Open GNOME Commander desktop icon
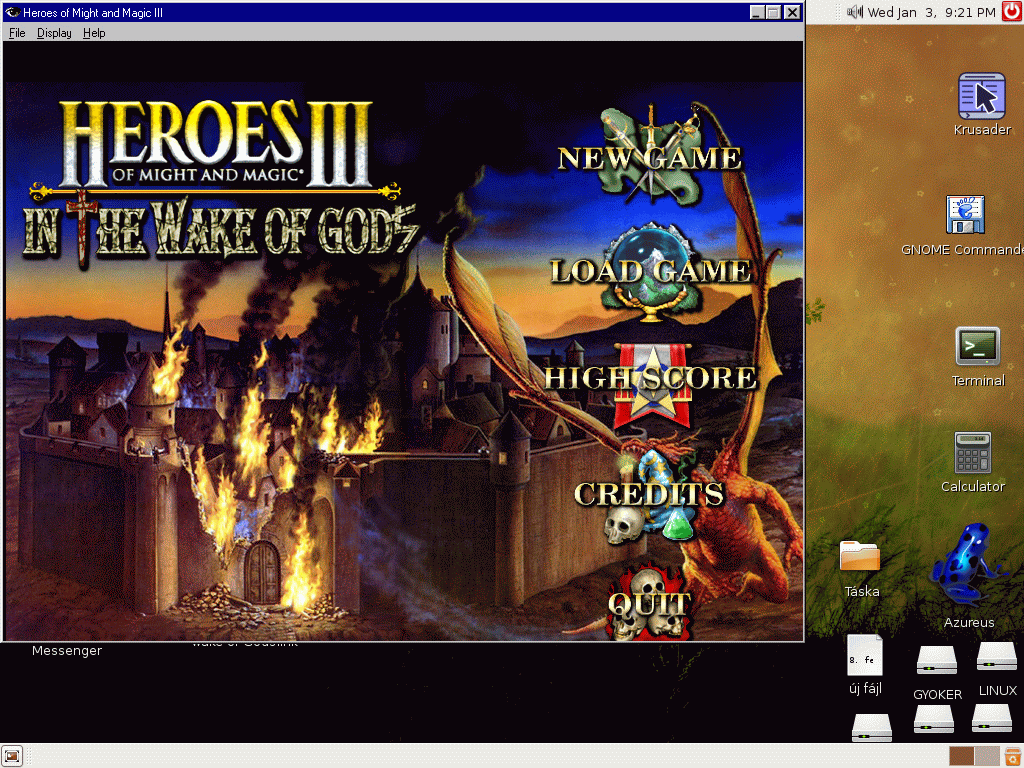 pos(965,216)
